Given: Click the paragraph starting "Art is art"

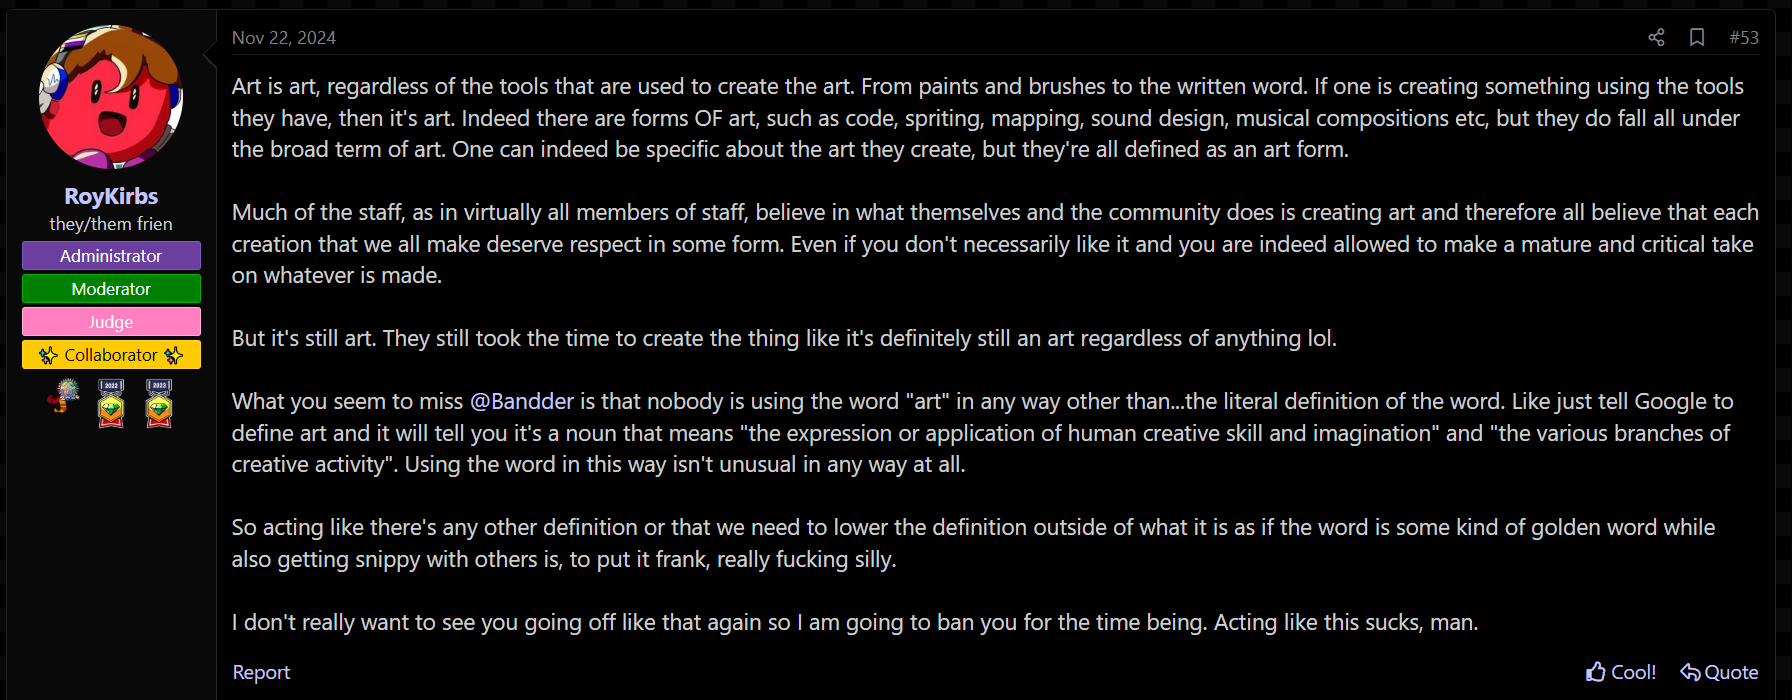Looking at the screenshot, I should pos(990,118).
